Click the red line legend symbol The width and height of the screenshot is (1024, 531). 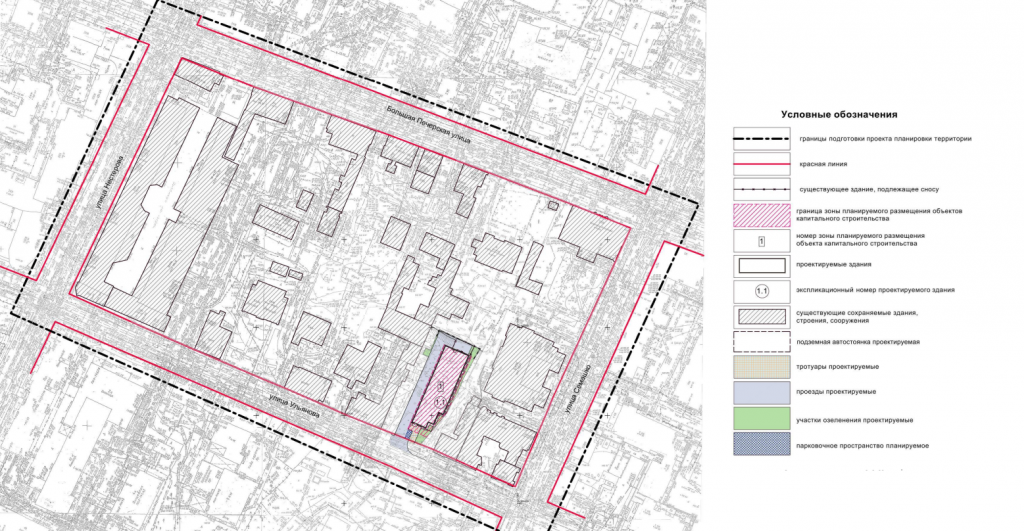[x=760, y=164]
